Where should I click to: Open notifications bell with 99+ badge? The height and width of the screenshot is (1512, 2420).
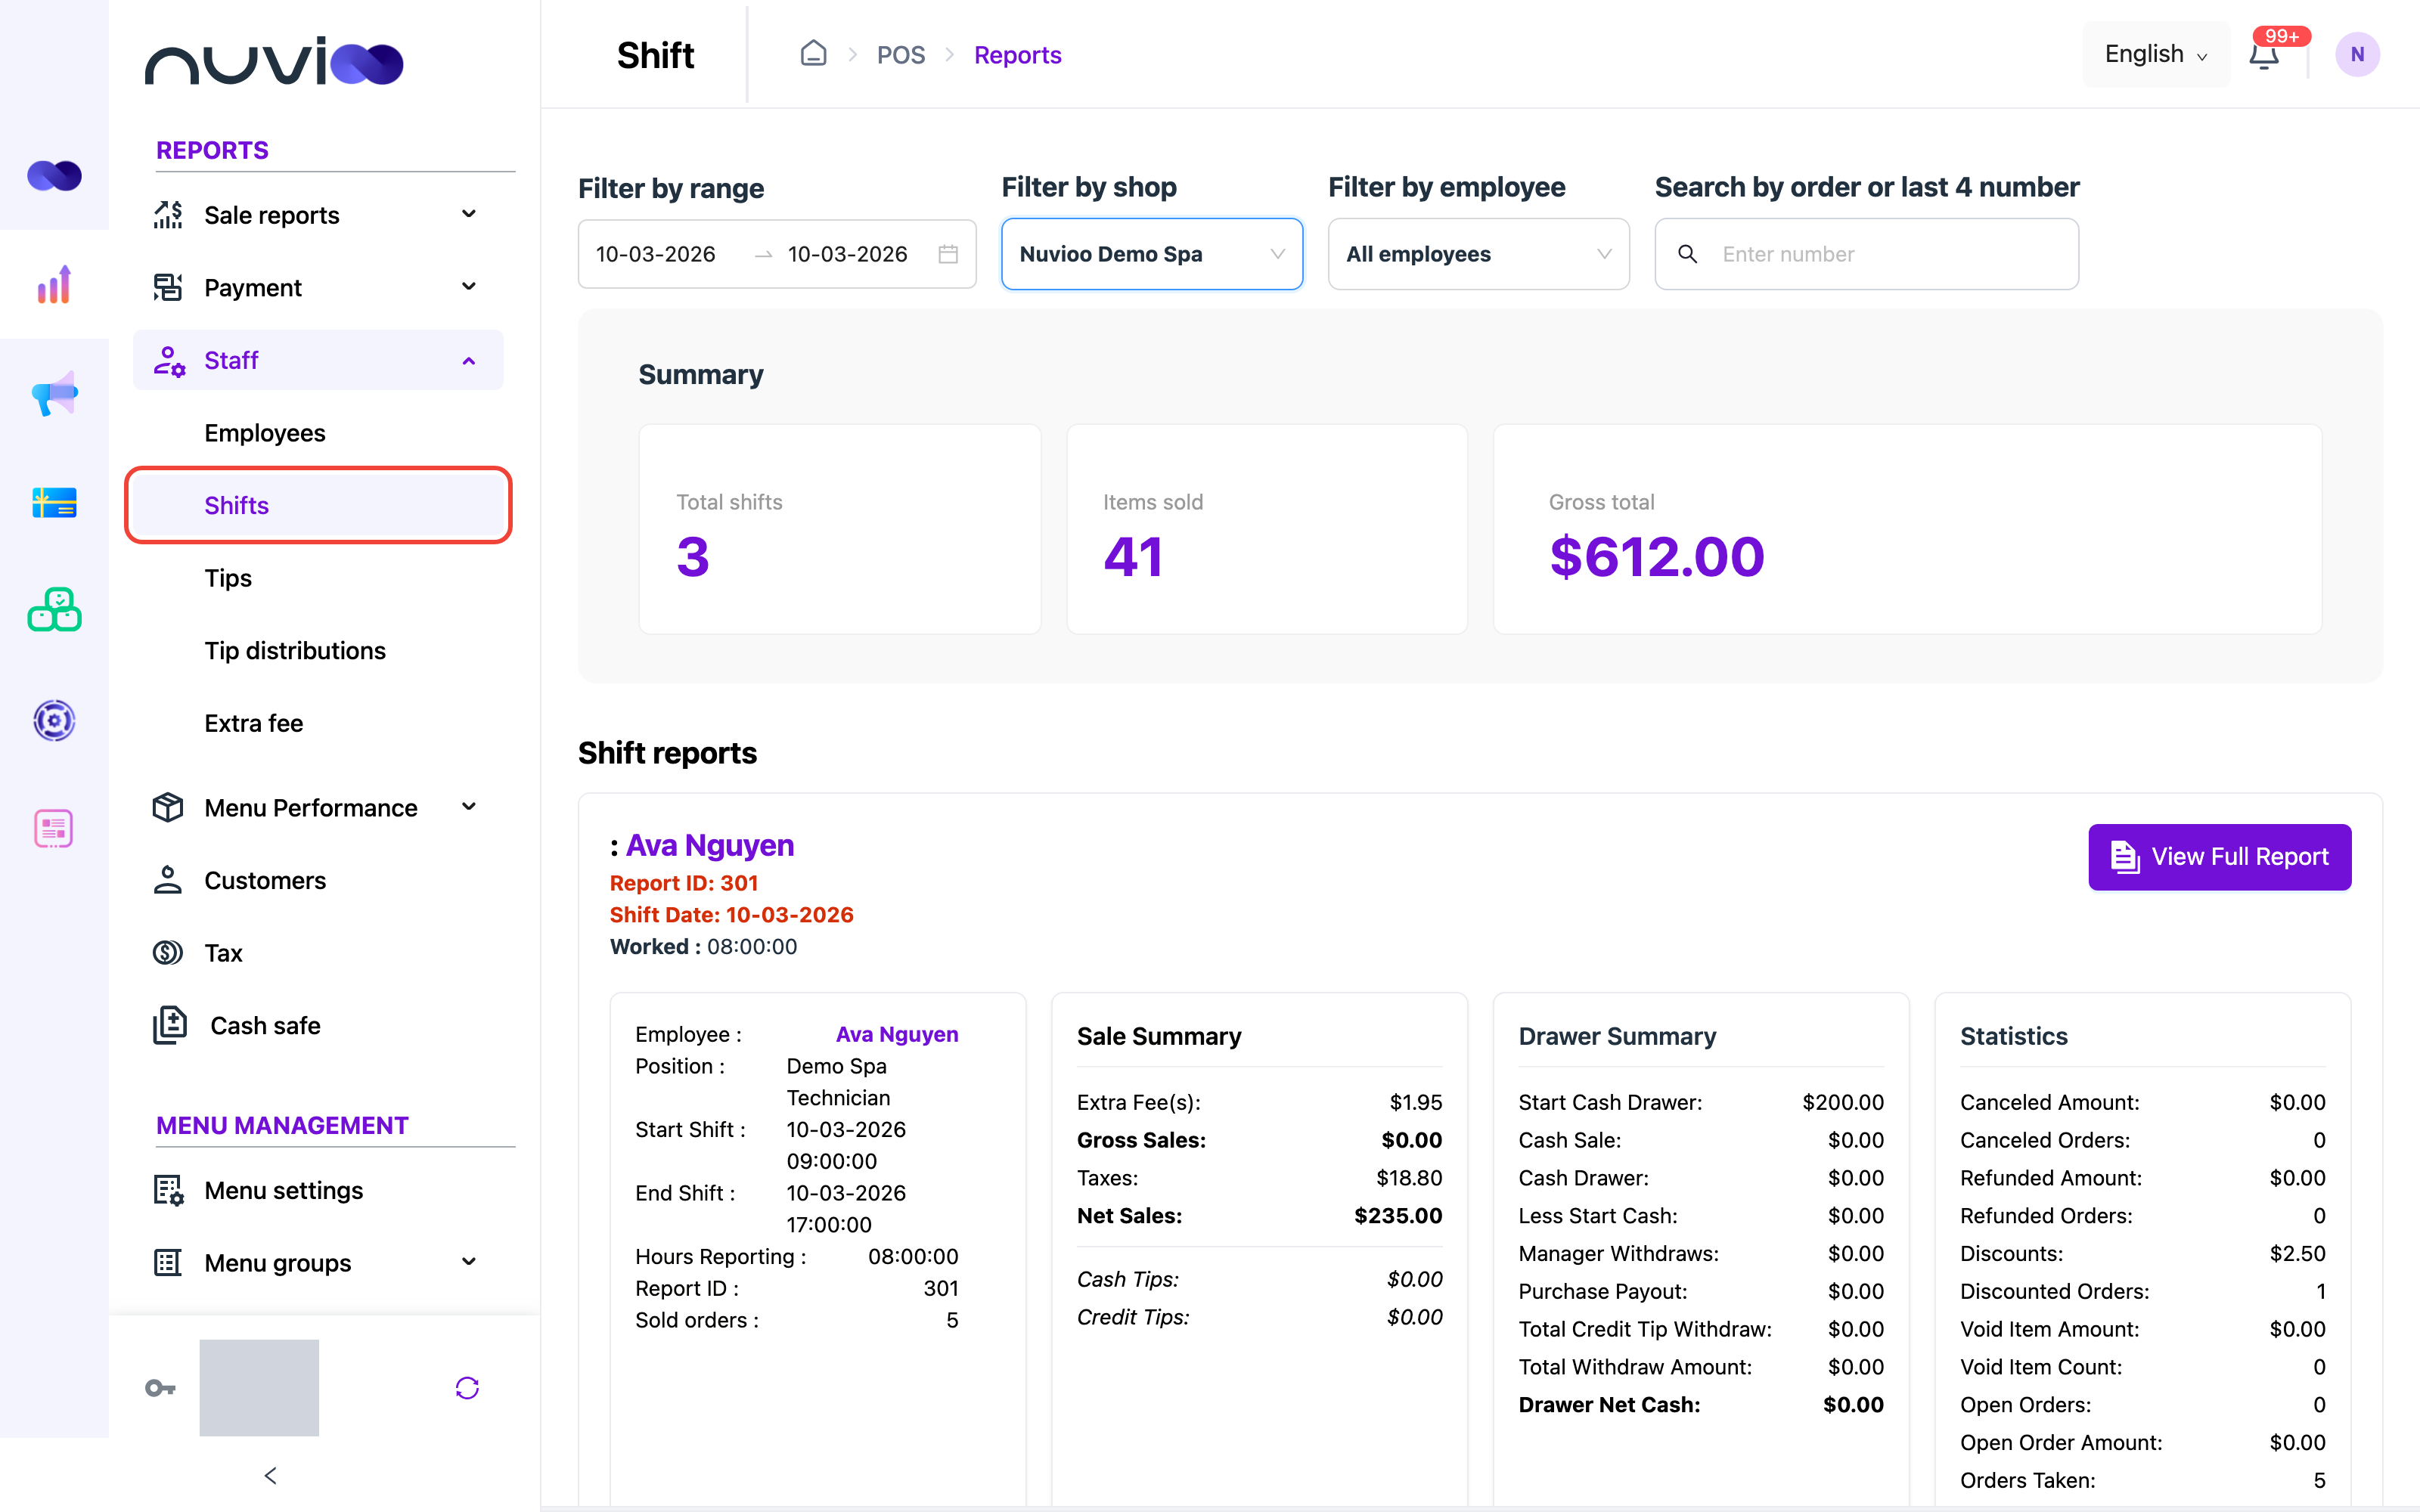(2264, 54)
